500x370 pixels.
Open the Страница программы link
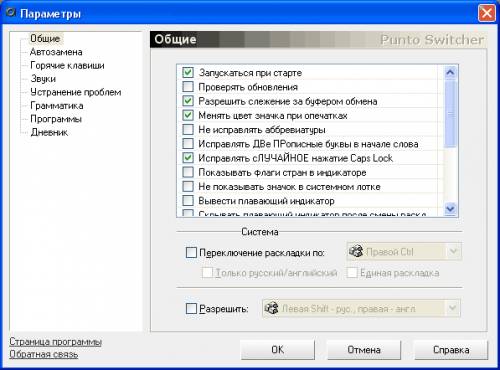click(x=55, y=342)
